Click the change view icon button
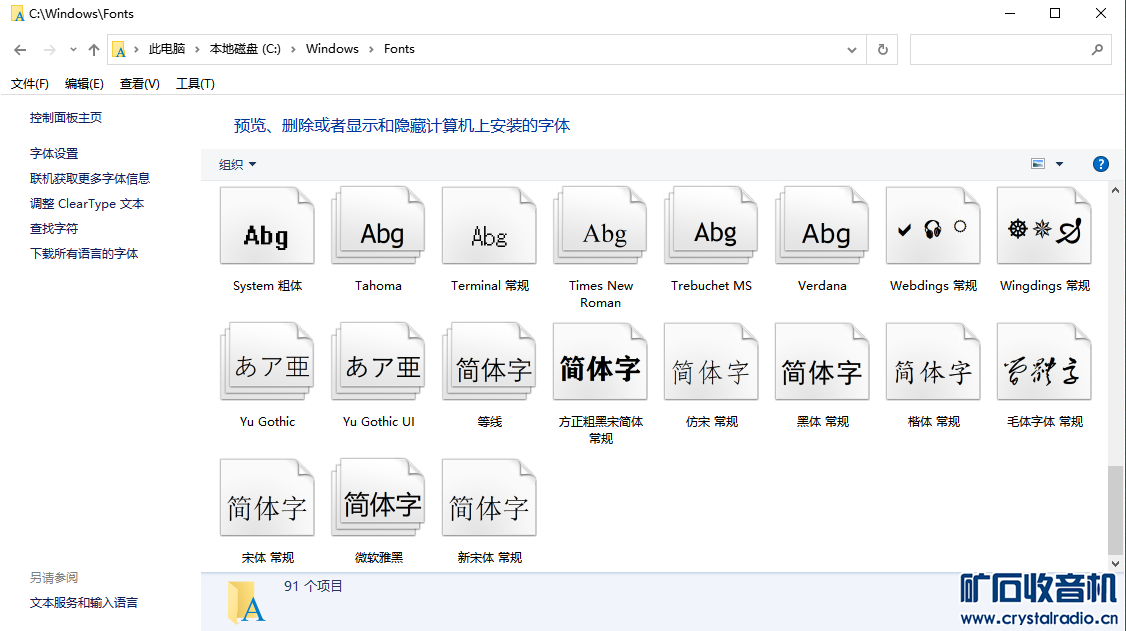This screenshot has width=1126, height=631. coord(1038,164)
